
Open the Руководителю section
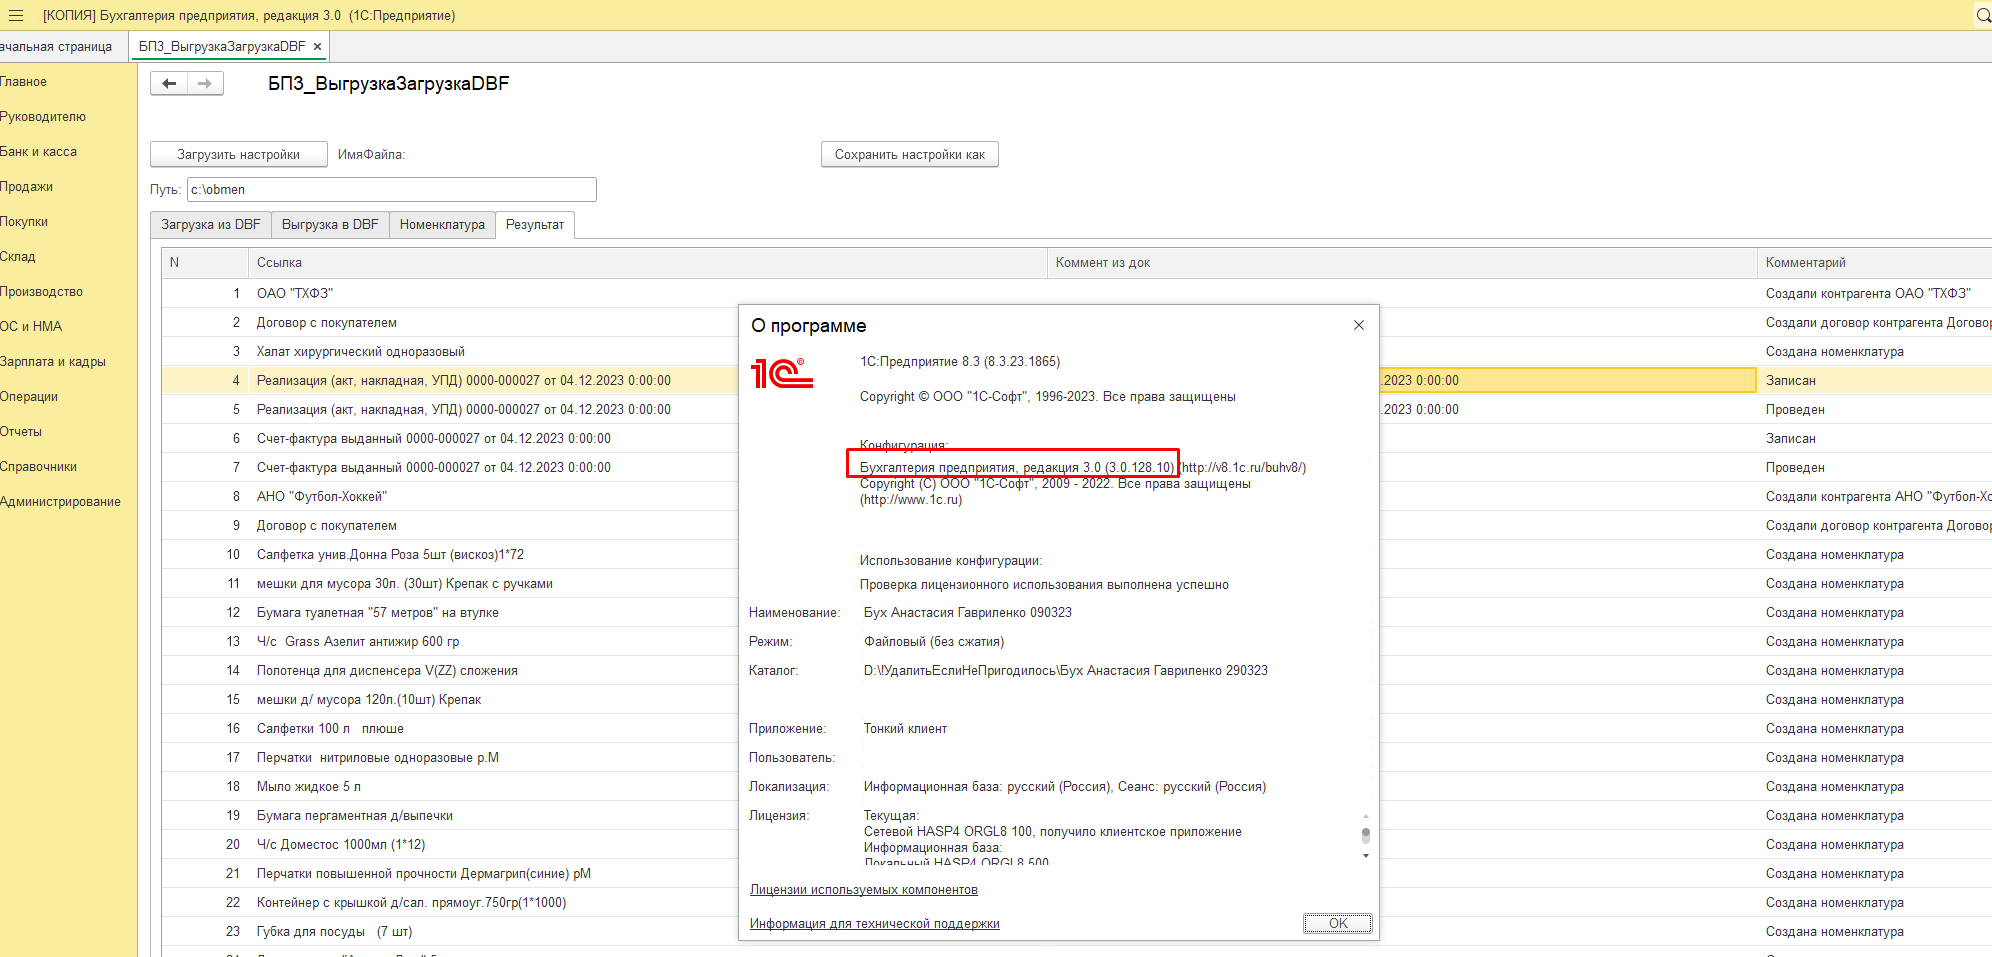(x=43, y=117)
